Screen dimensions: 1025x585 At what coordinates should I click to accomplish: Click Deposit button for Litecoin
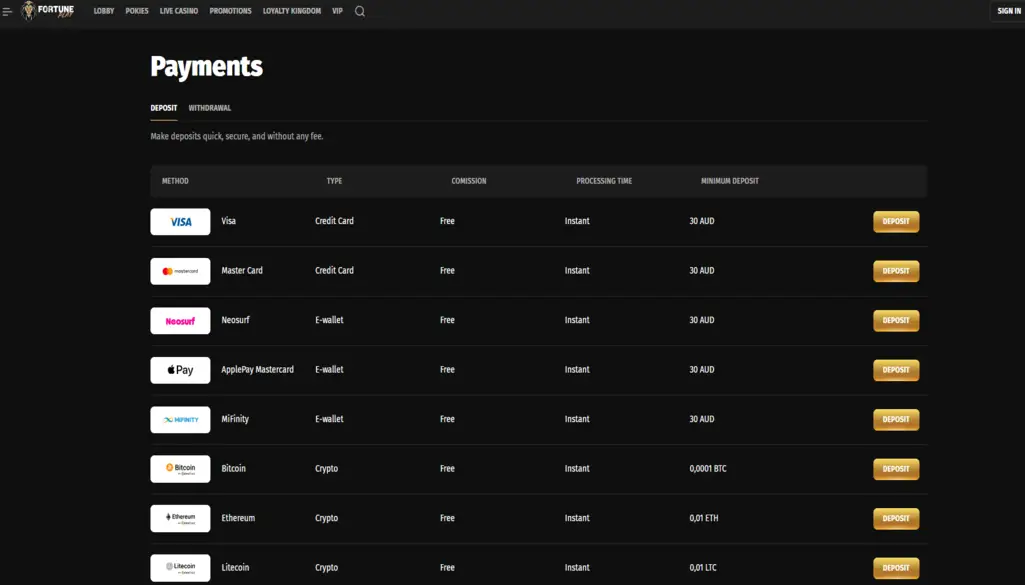pos(895,567)
